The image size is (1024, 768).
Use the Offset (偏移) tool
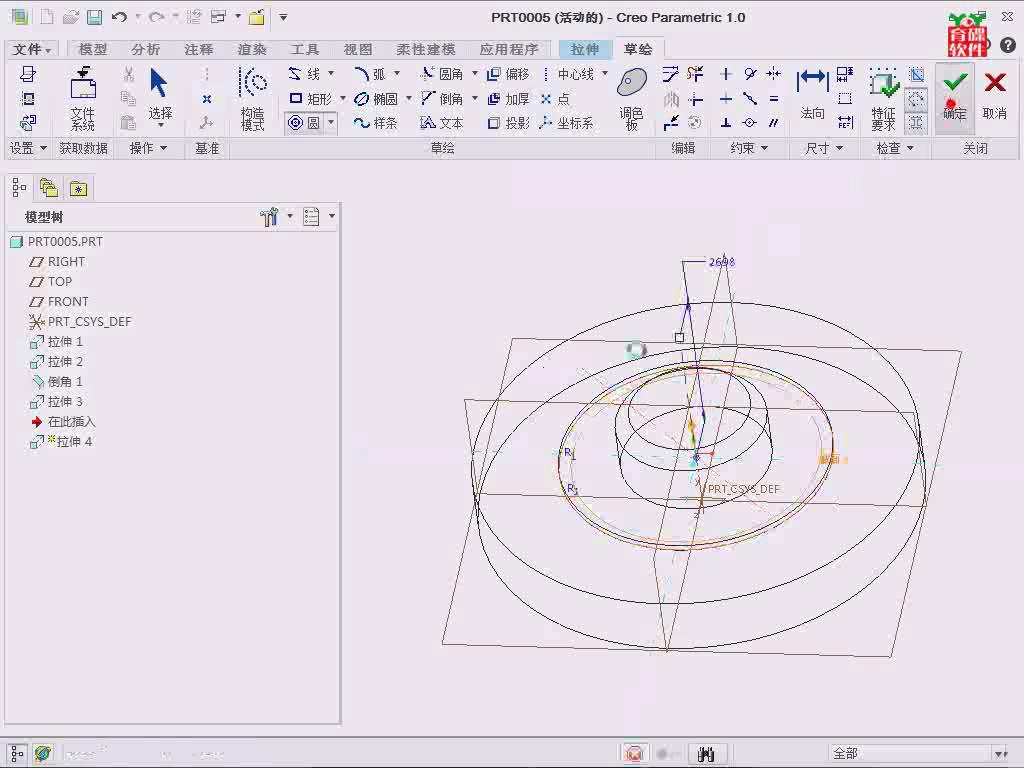[x=508, y=74]
